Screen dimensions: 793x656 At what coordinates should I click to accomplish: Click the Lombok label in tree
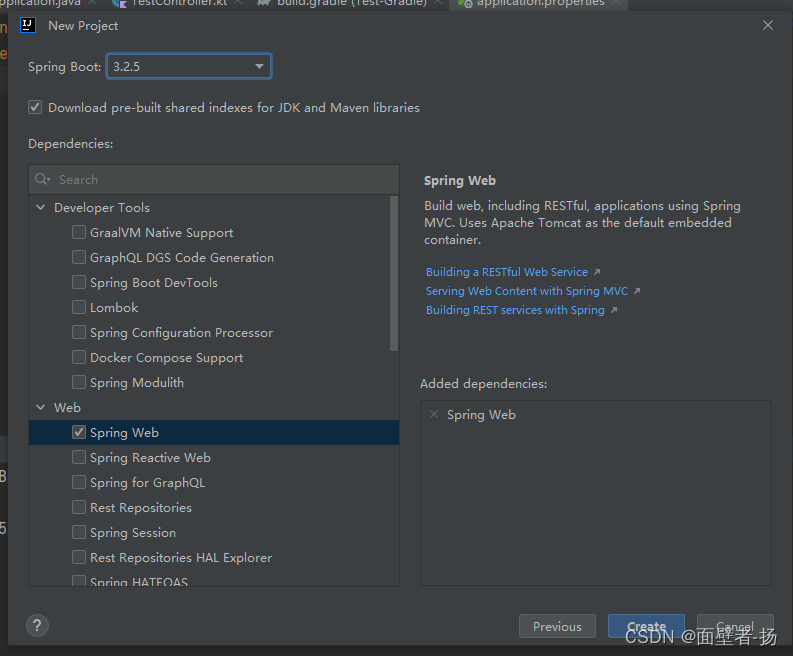[x=114, y=308]
